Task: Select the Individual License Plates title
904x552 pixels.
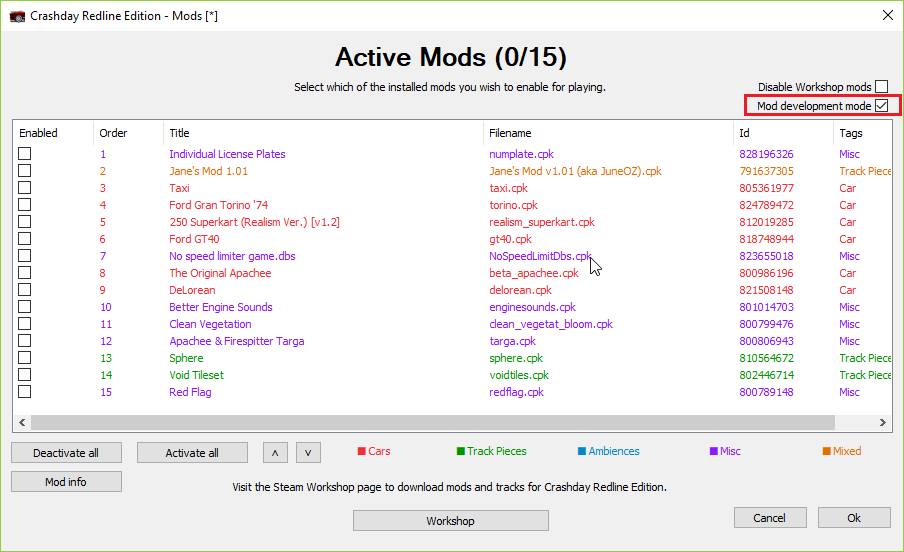Action: [x=227, y=154]
